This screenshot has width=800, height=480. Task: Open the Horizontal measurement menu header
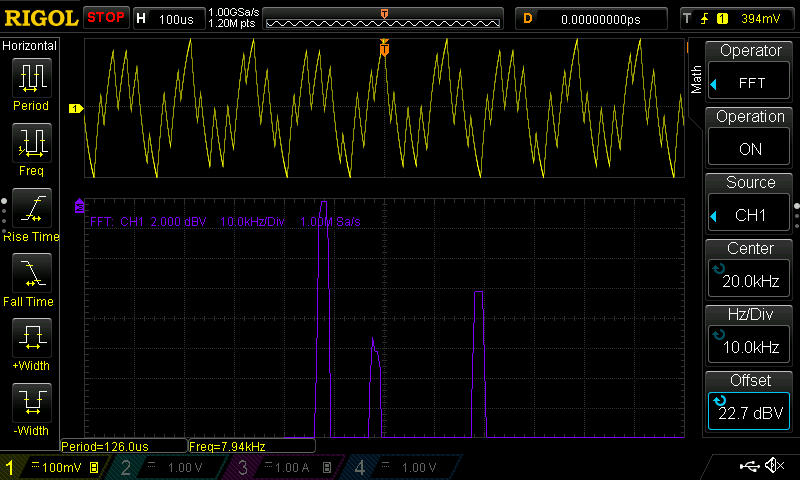coord(30,46)
